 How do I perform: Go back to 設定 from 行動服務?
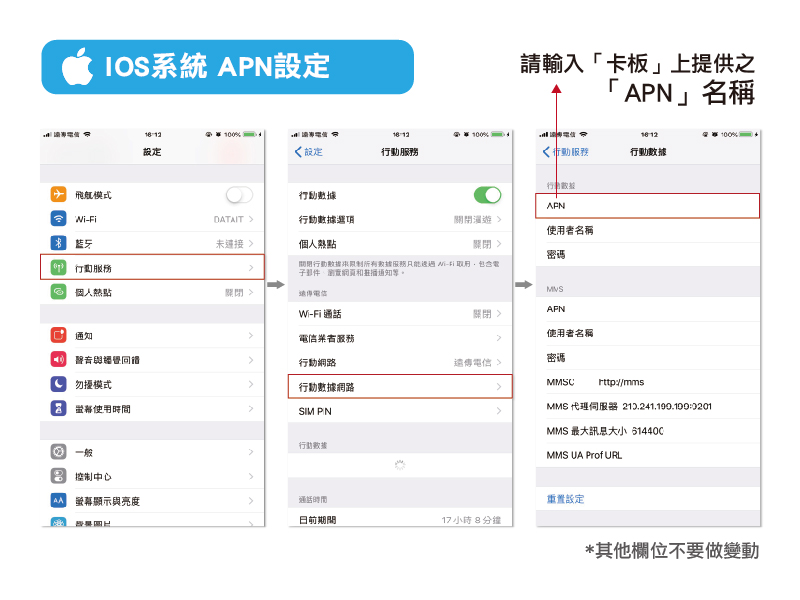click(x=308, y=152)
